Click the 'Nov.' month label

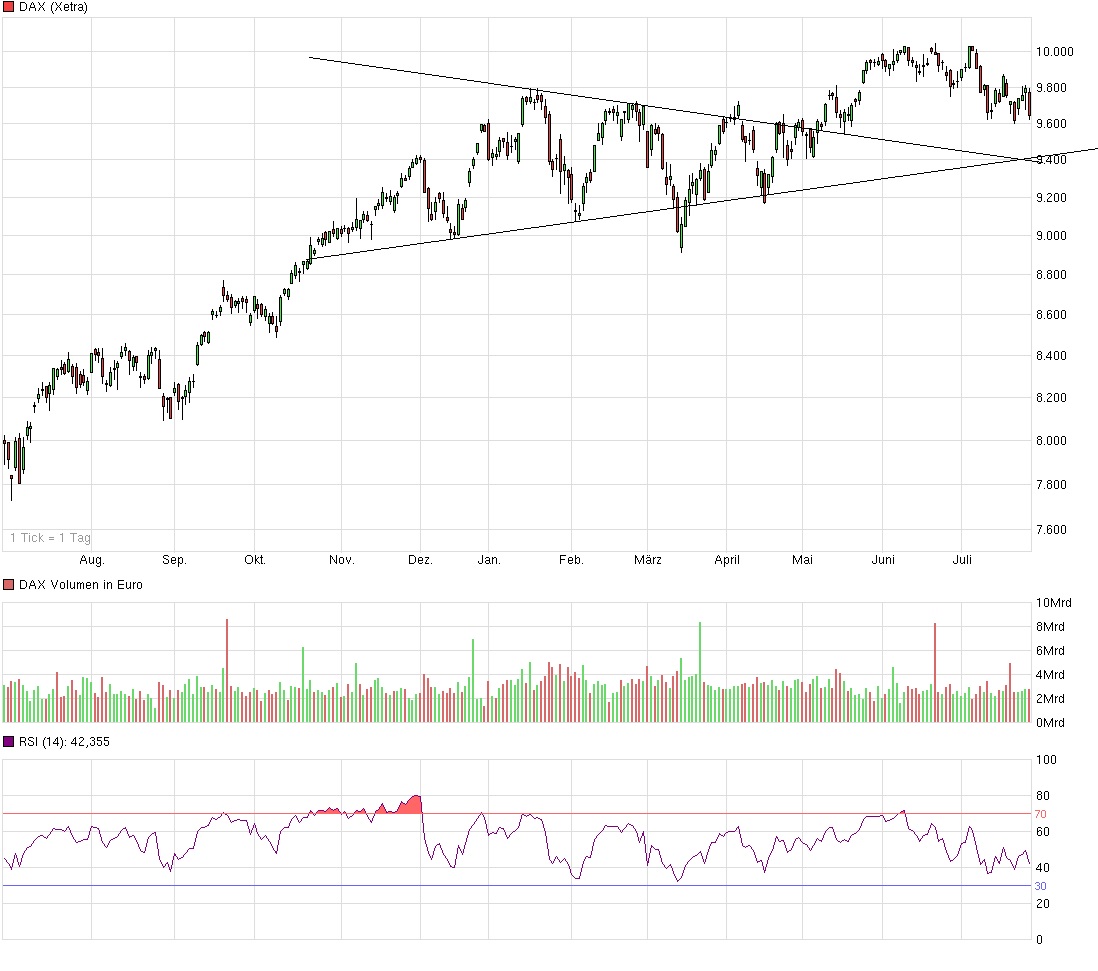[x=342, y=559]
